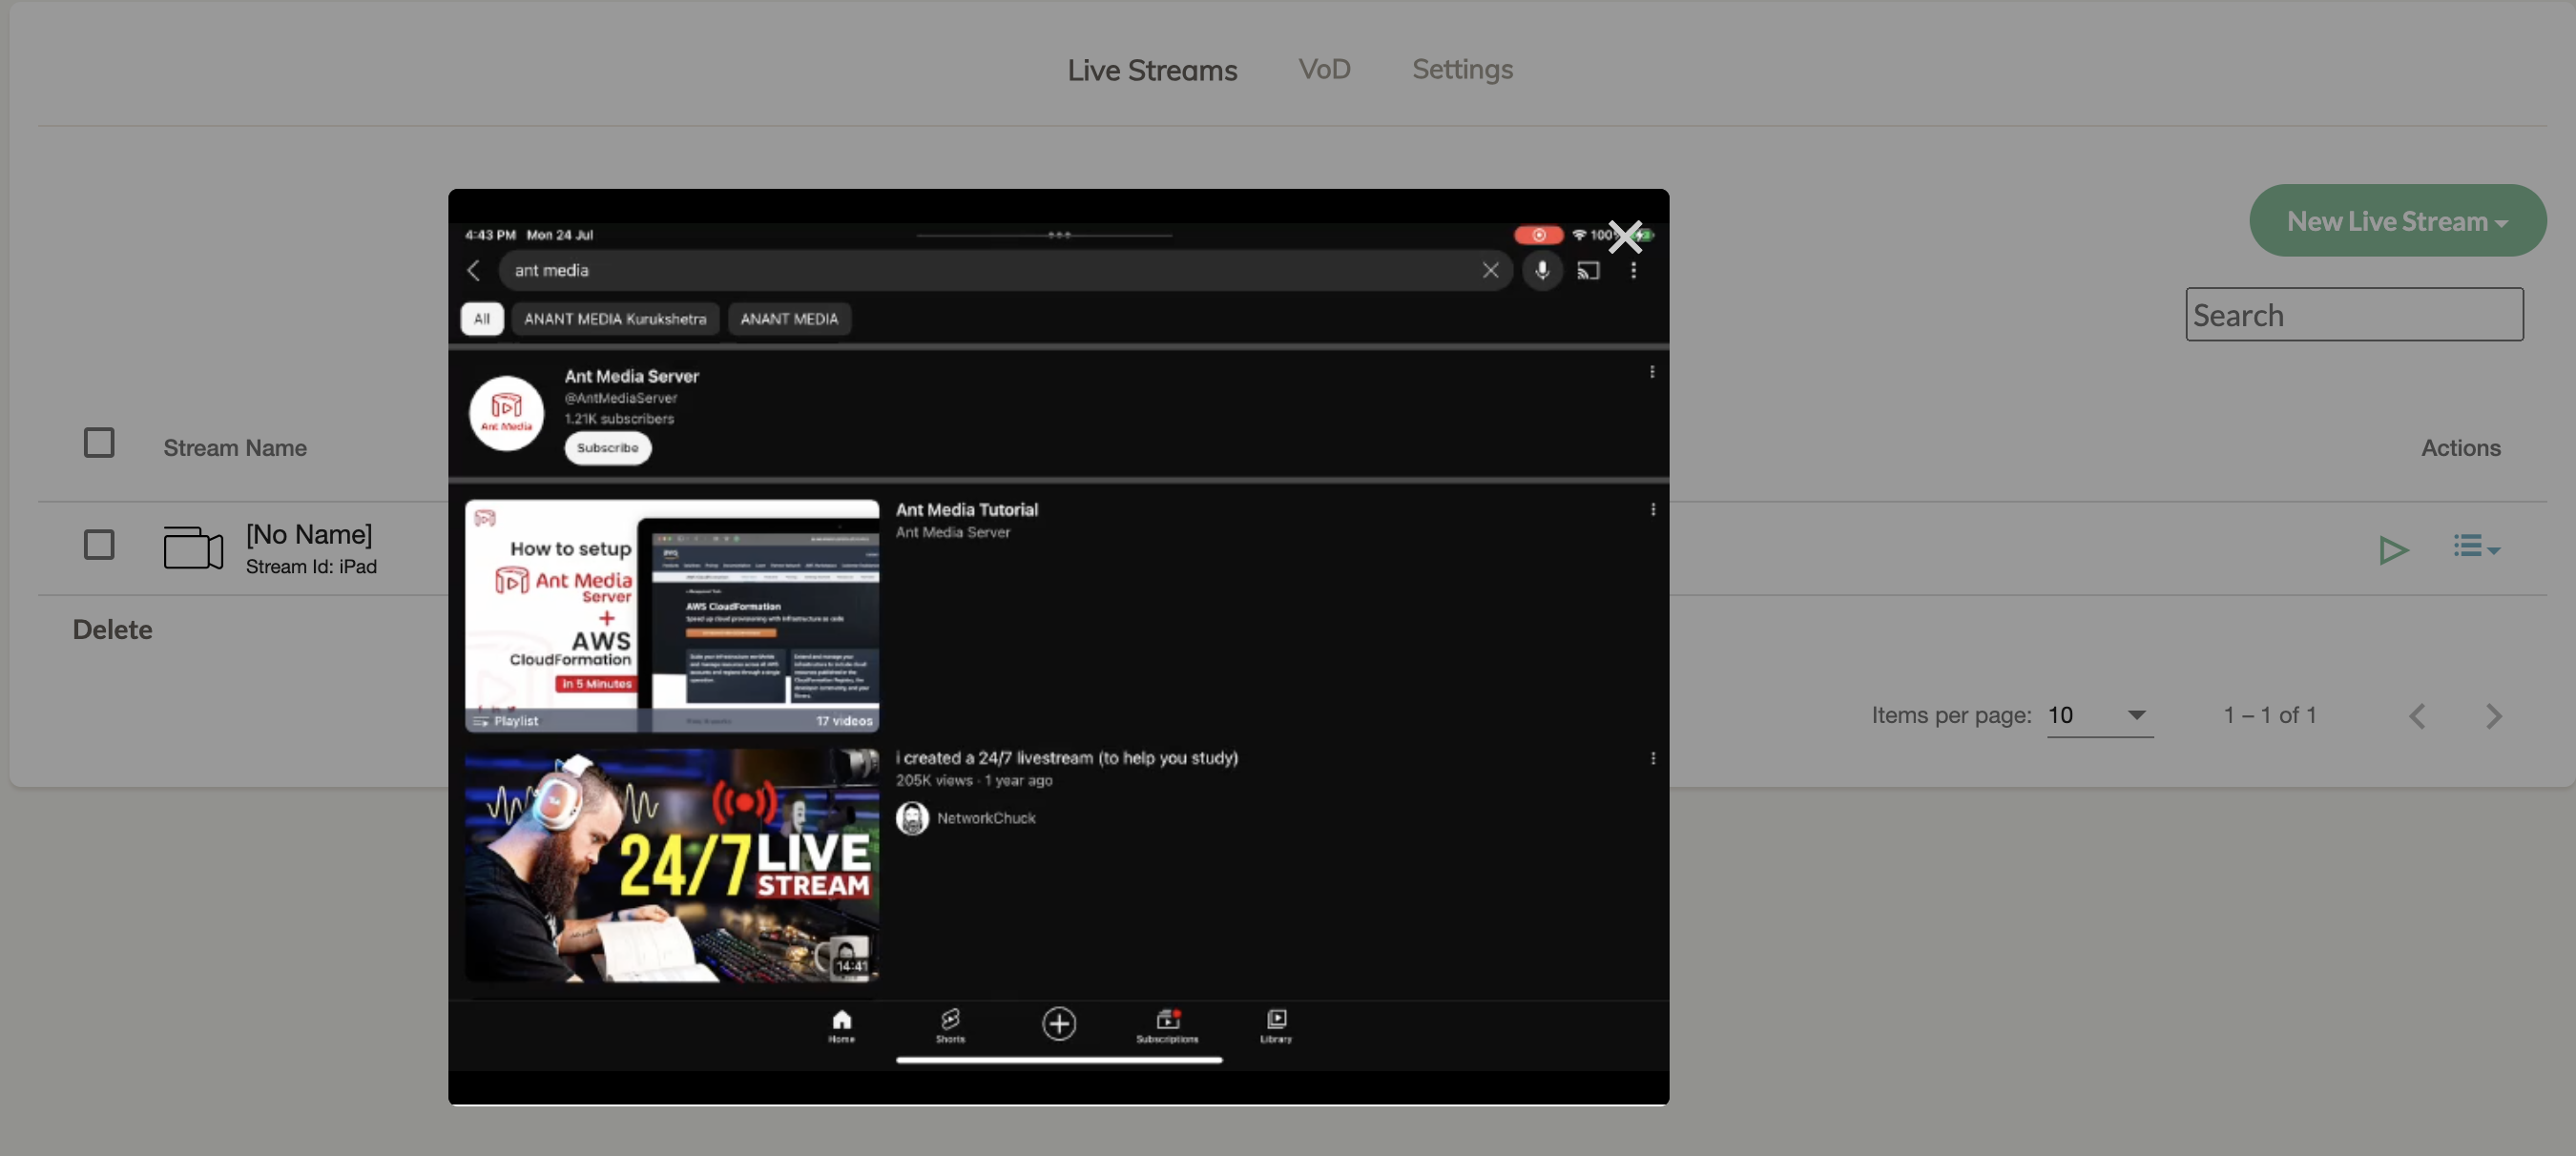
Task: Switch to the VoD tab
Action: [x=1324, y=69]
